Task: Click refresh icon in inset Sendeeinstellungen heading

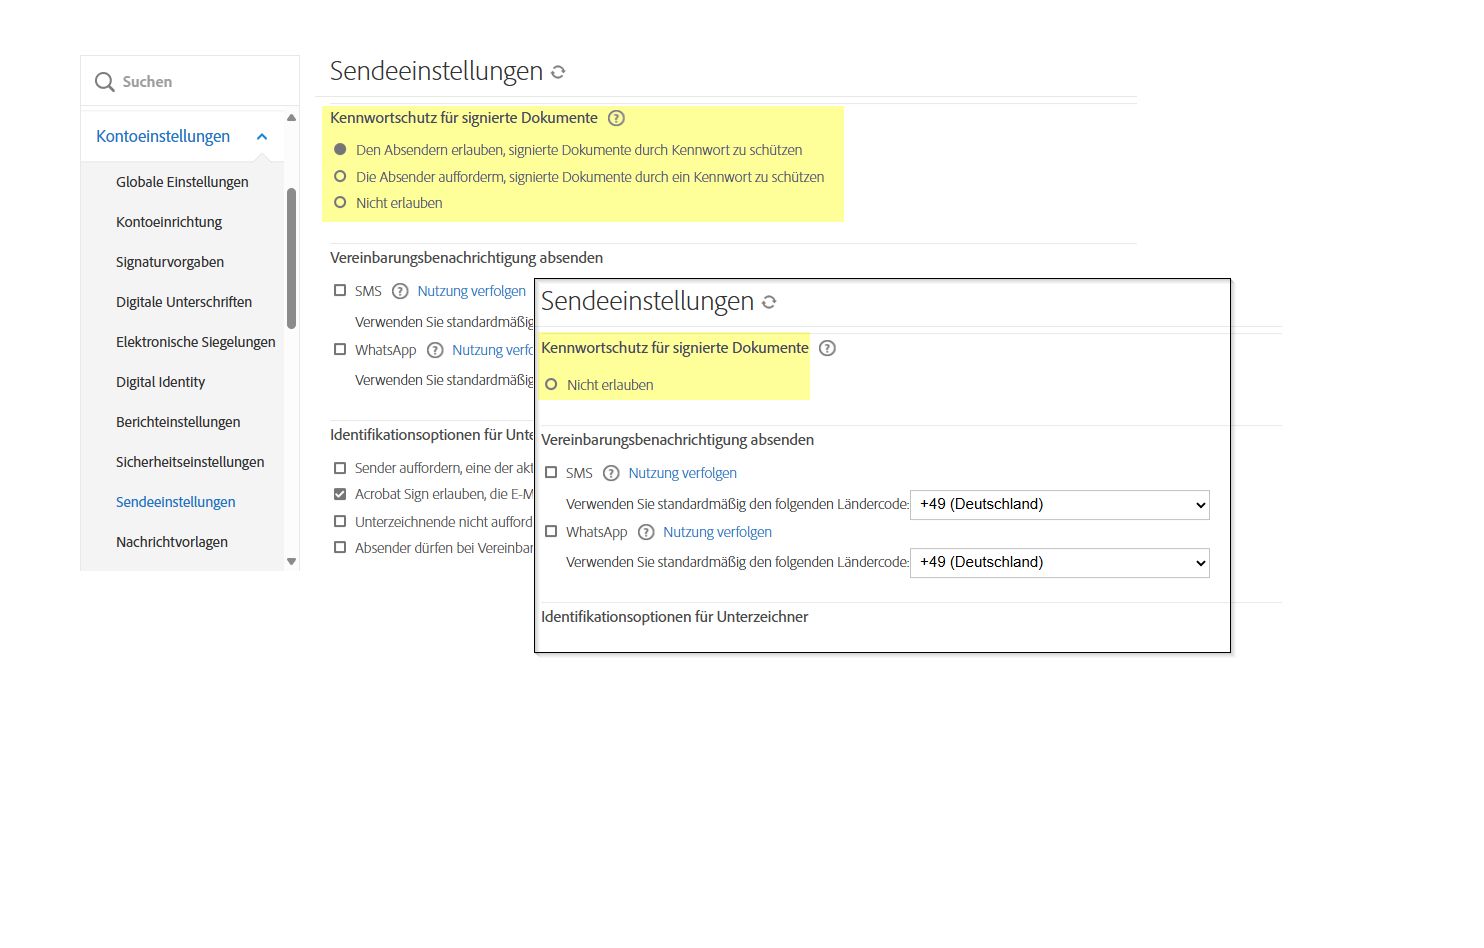Action: [x=769, y=302]
